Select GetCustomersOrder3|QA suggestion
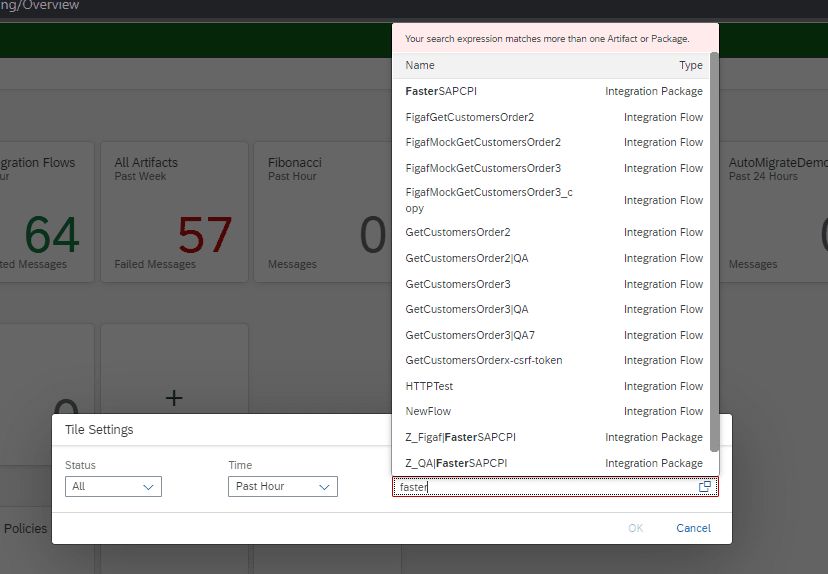The width and height of the screenshot is (828, 574). pos(553,309)
